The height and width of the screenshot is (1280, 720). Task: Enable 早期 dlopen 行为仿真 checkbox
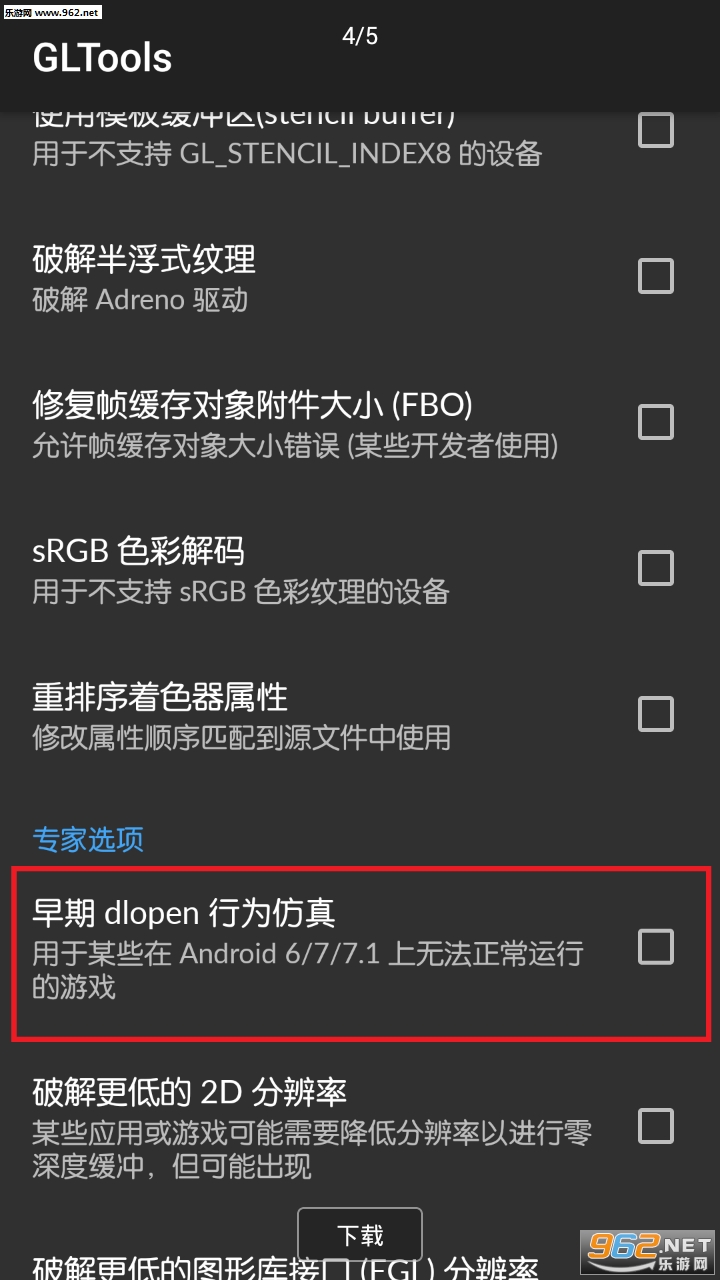click(656, 946)
